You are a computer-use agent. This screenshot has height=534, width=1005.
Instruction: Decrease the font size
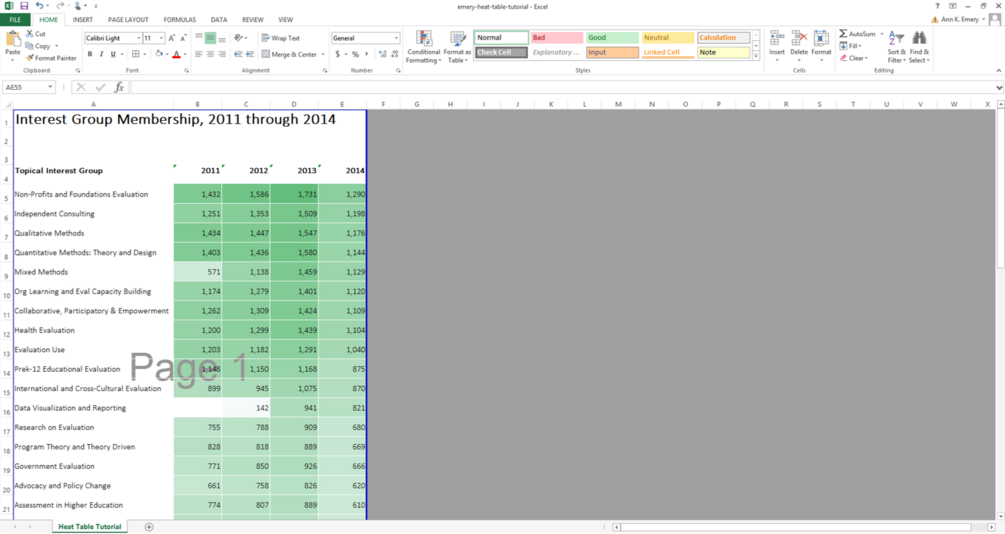183,38
